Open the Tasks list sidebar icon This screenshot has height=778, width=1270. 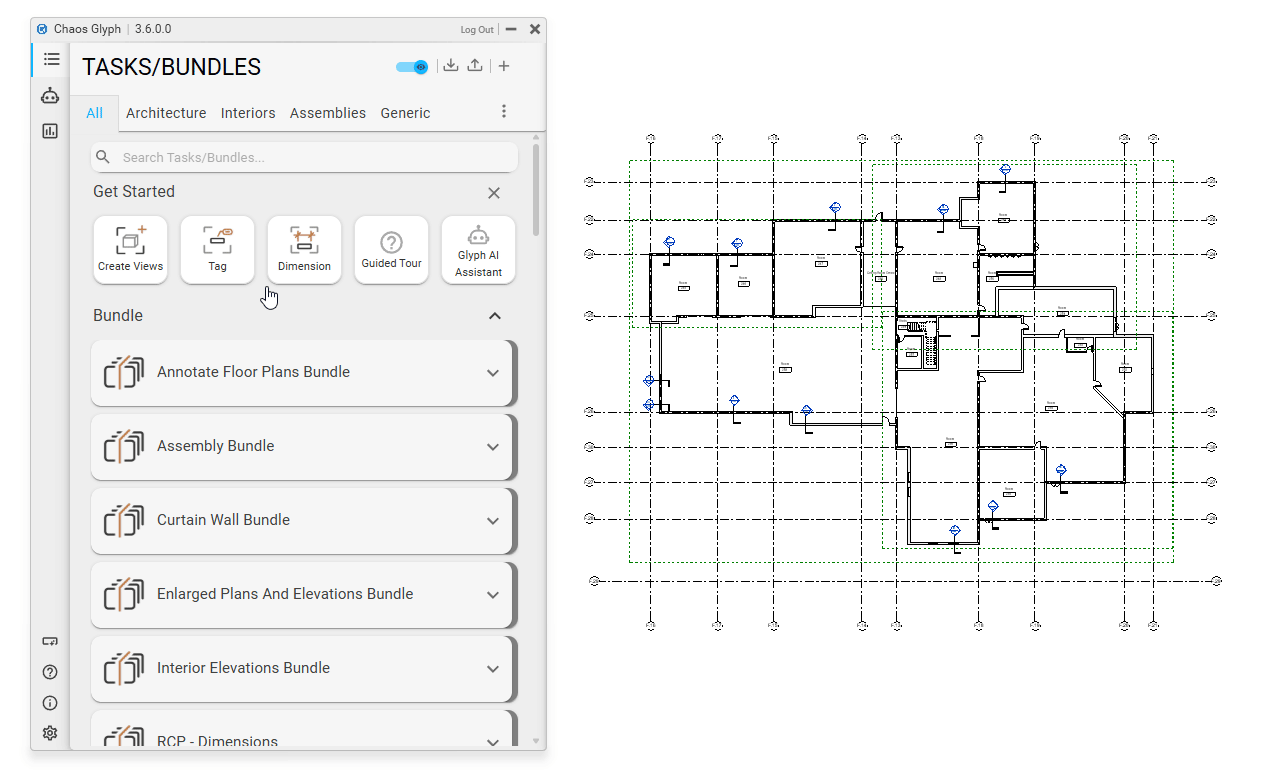51,60
